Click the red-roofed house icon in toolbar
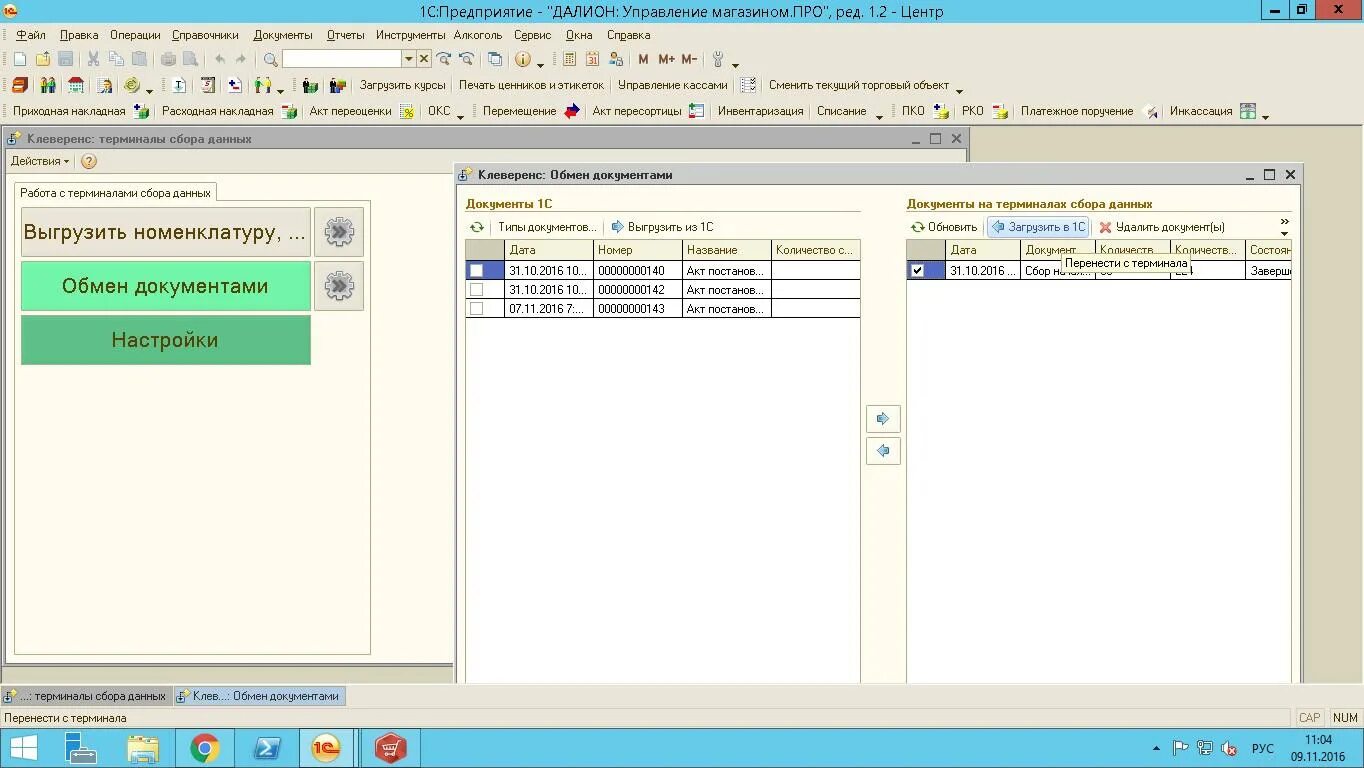1364x768 pixels. tap(76, 85)
